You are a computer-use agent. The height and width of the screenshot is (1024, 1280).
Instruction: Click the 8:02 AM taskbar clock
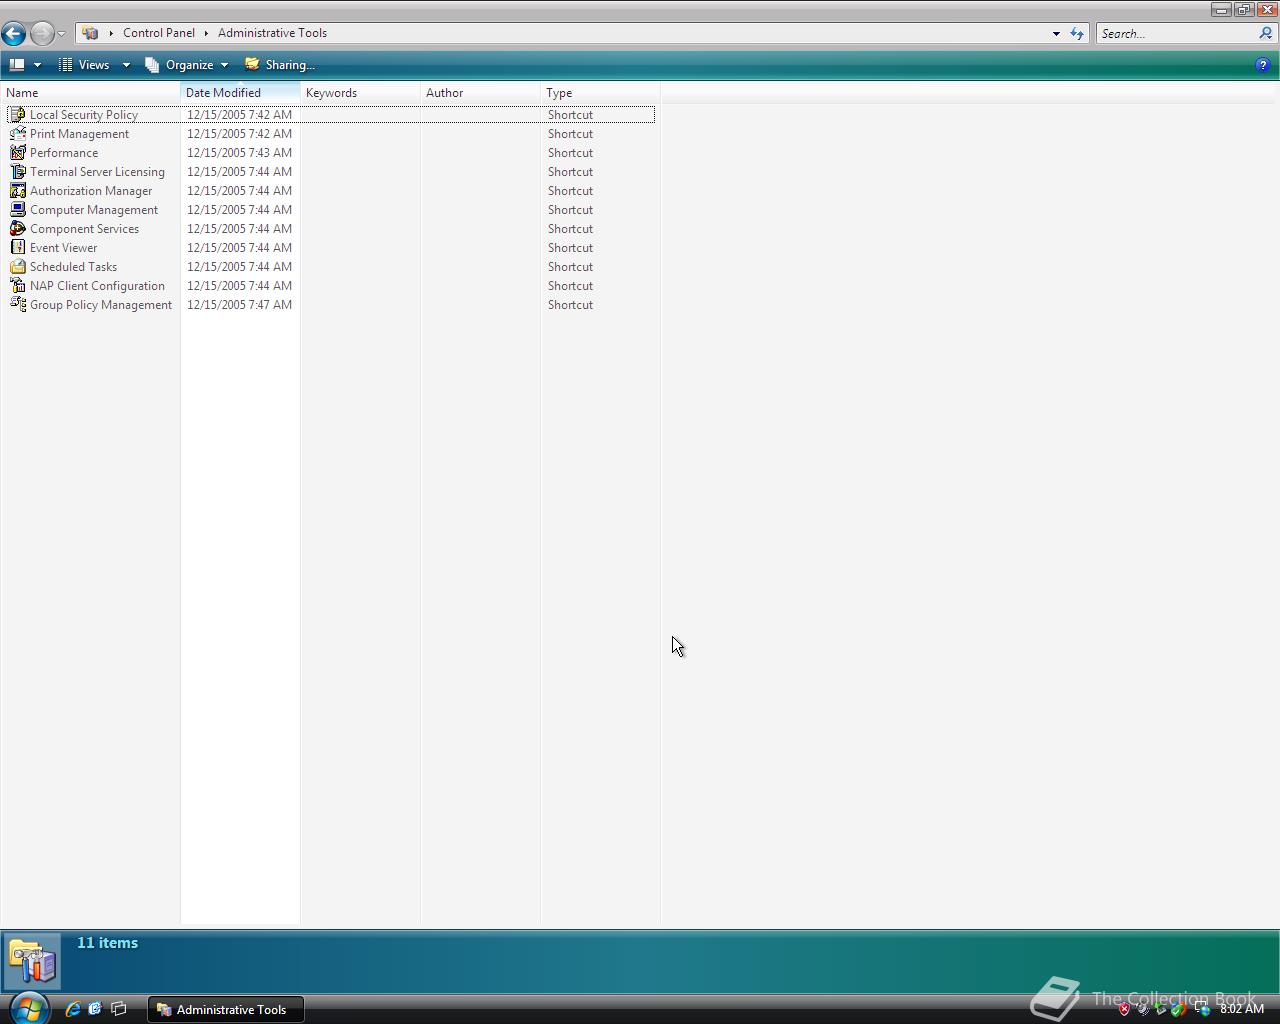(1242, 1009)
